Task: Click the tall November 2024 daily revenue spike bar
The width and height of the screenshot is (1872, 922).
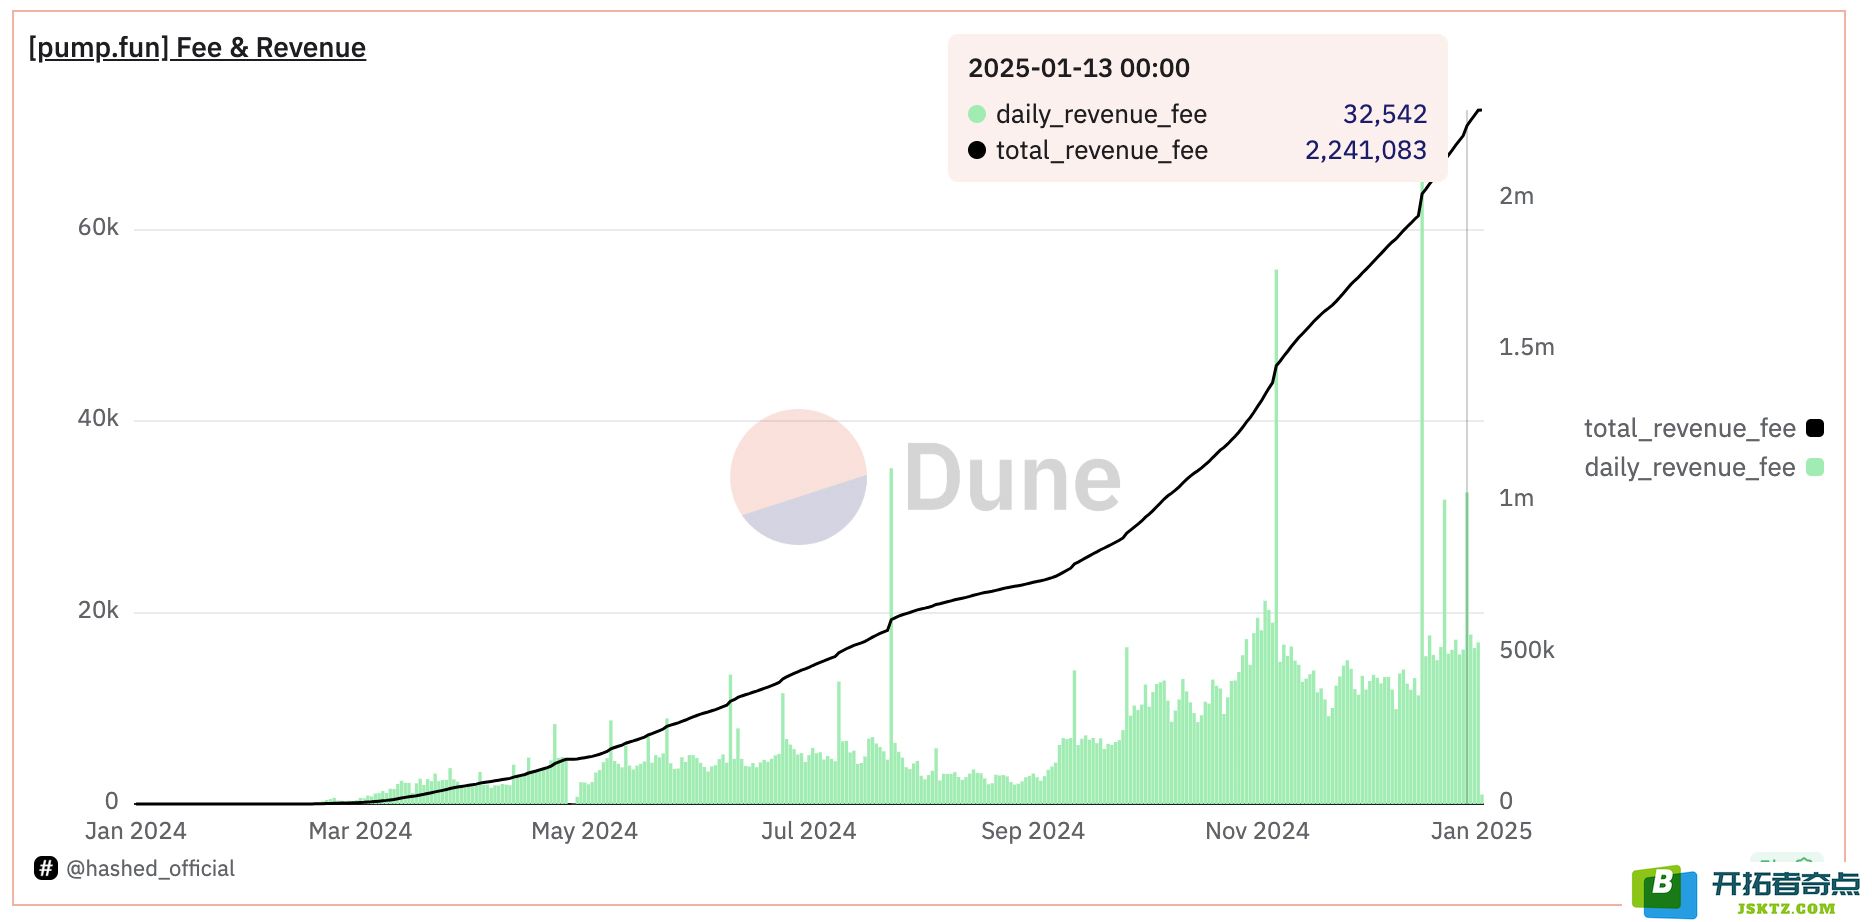Action: [x=1276, y=536]
